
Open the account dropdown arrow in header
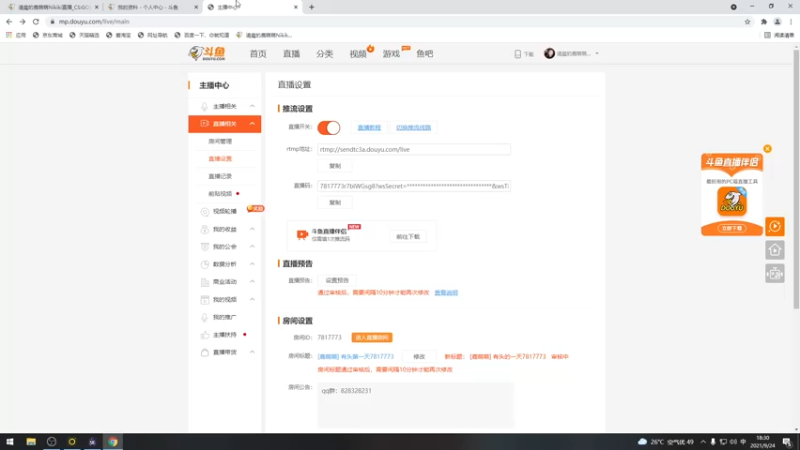coord(597,54)
